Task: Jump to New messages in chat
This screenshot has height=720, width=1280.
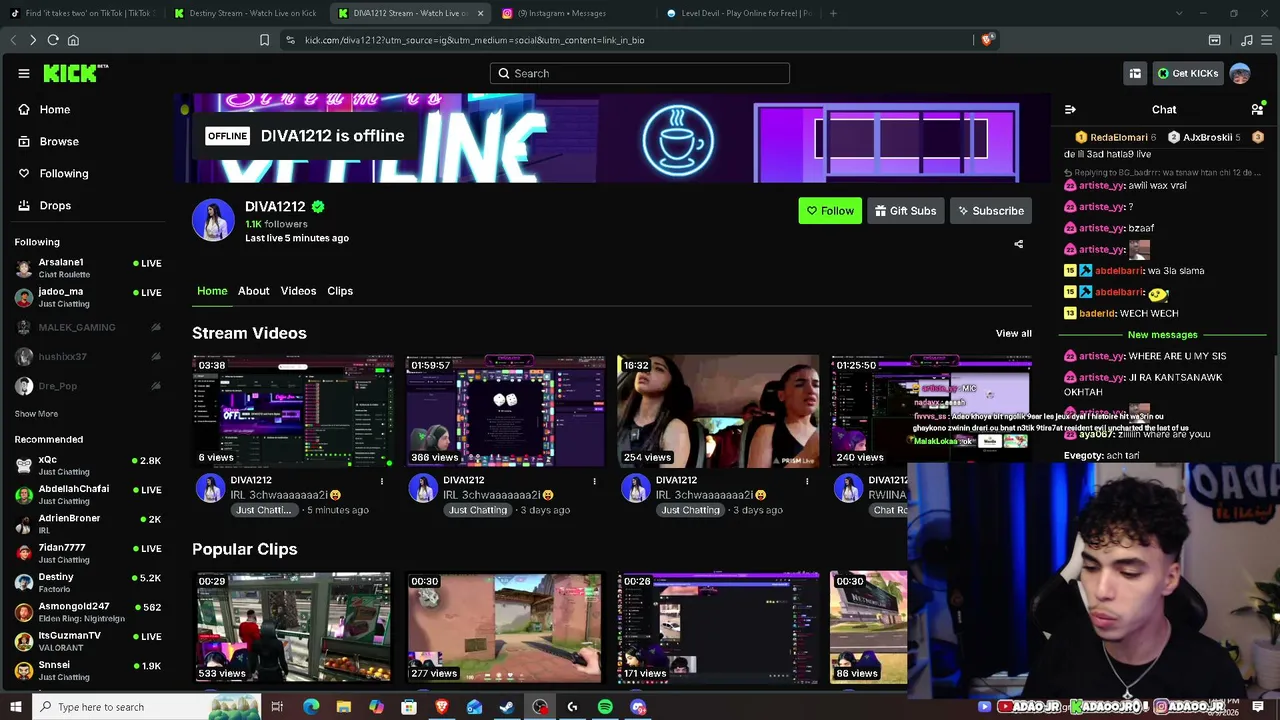Action: pyautogui.click(x=1162, y=335)
